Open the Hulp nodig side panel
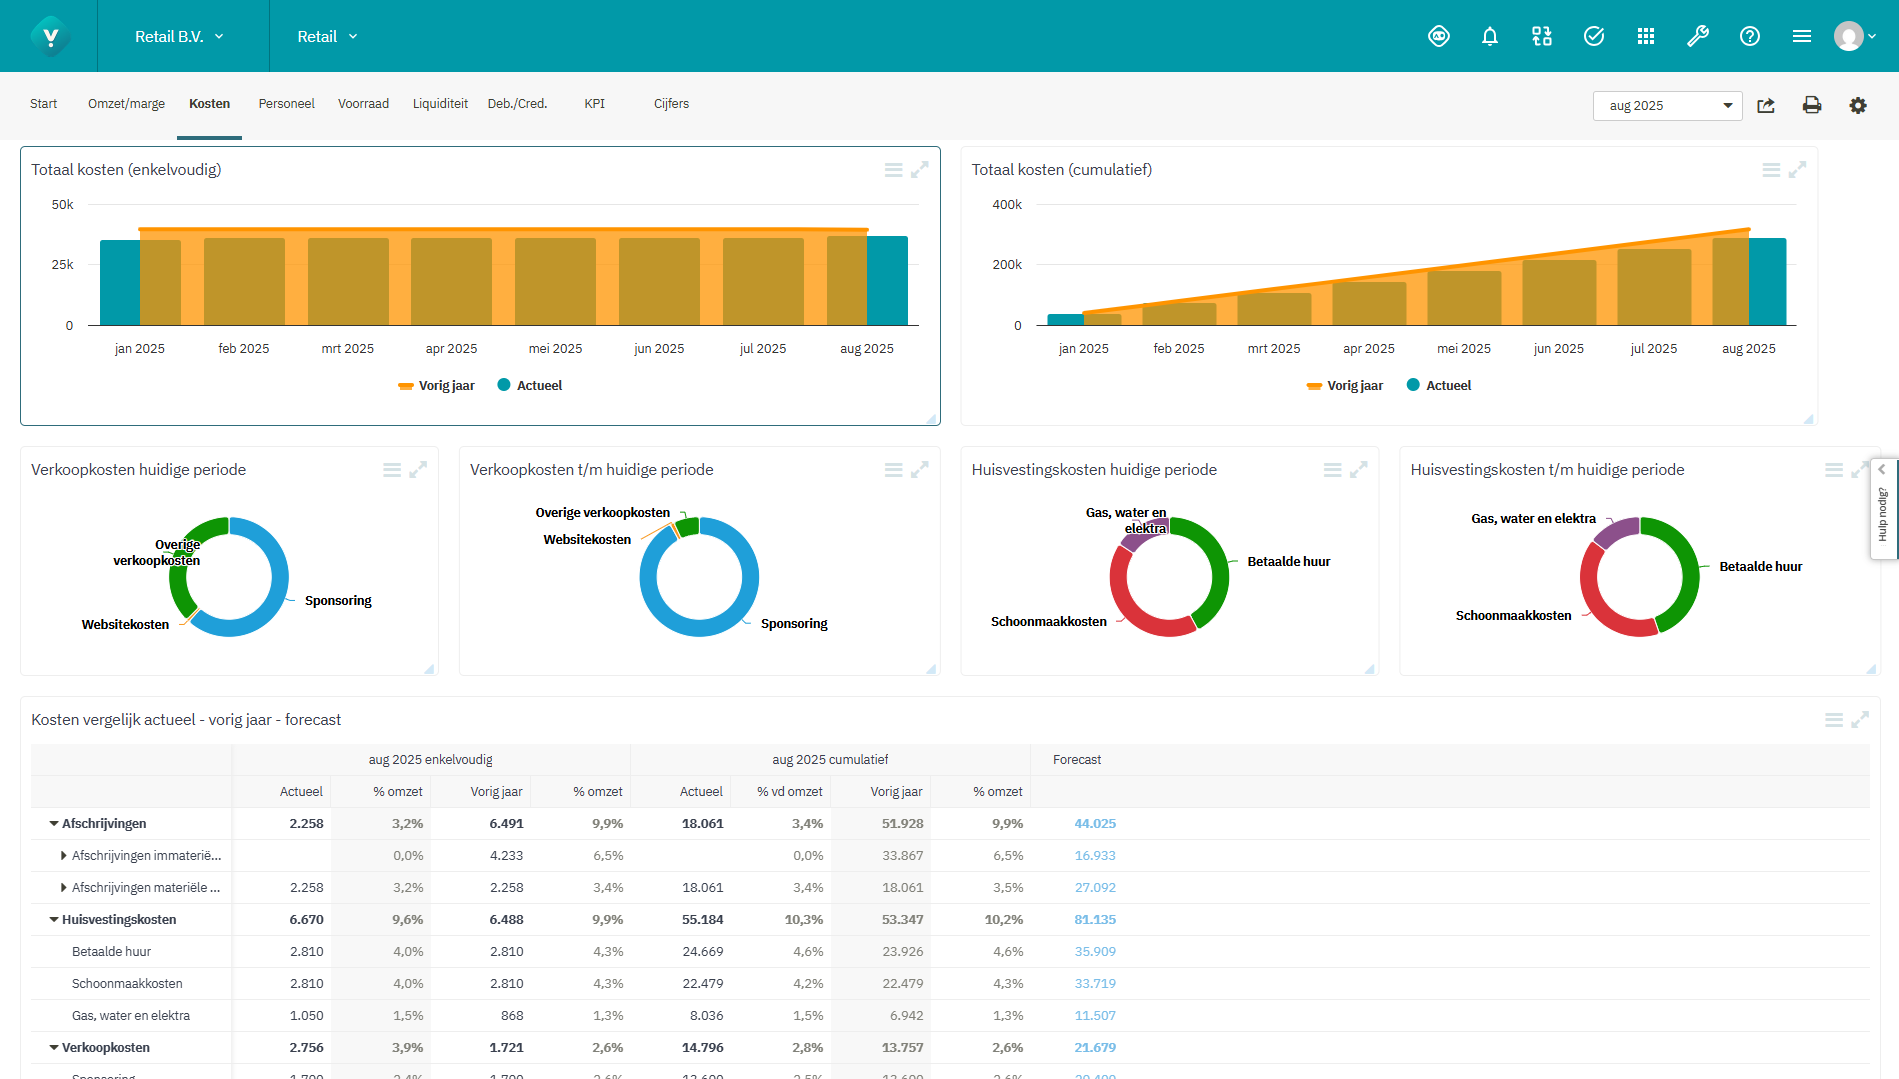 click(1883, 509)
